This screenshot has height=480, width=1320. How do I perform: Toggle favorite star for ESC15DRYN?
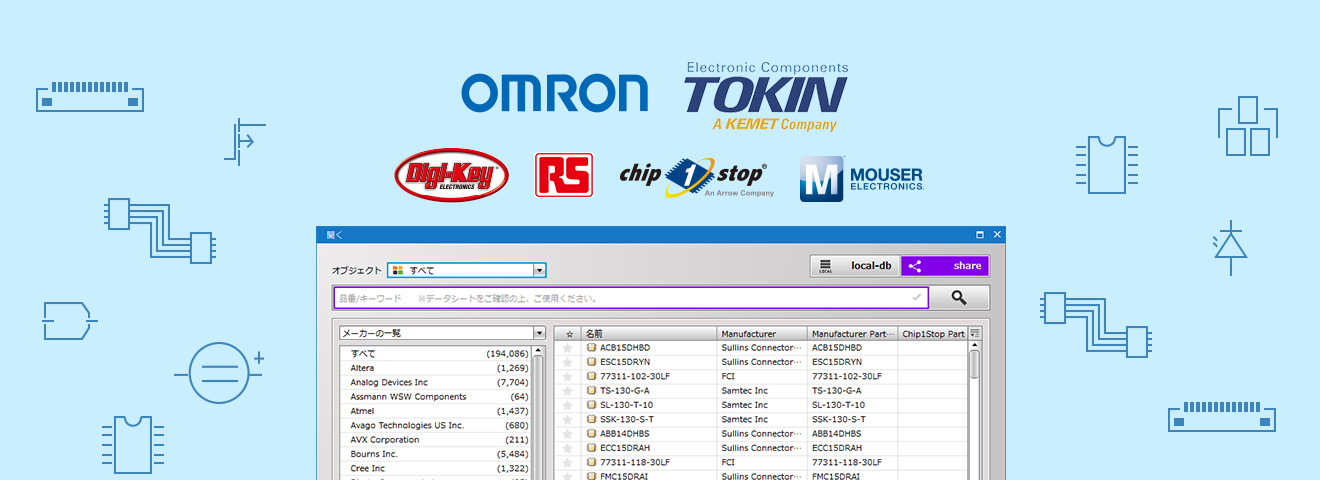(x=568, y=362)
